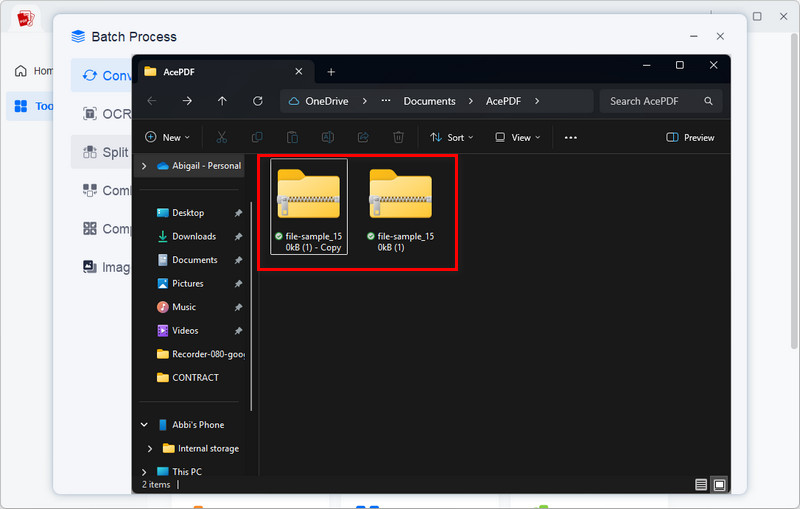
Task: Close the Batch Process dialog
Action: pos(720,36)
